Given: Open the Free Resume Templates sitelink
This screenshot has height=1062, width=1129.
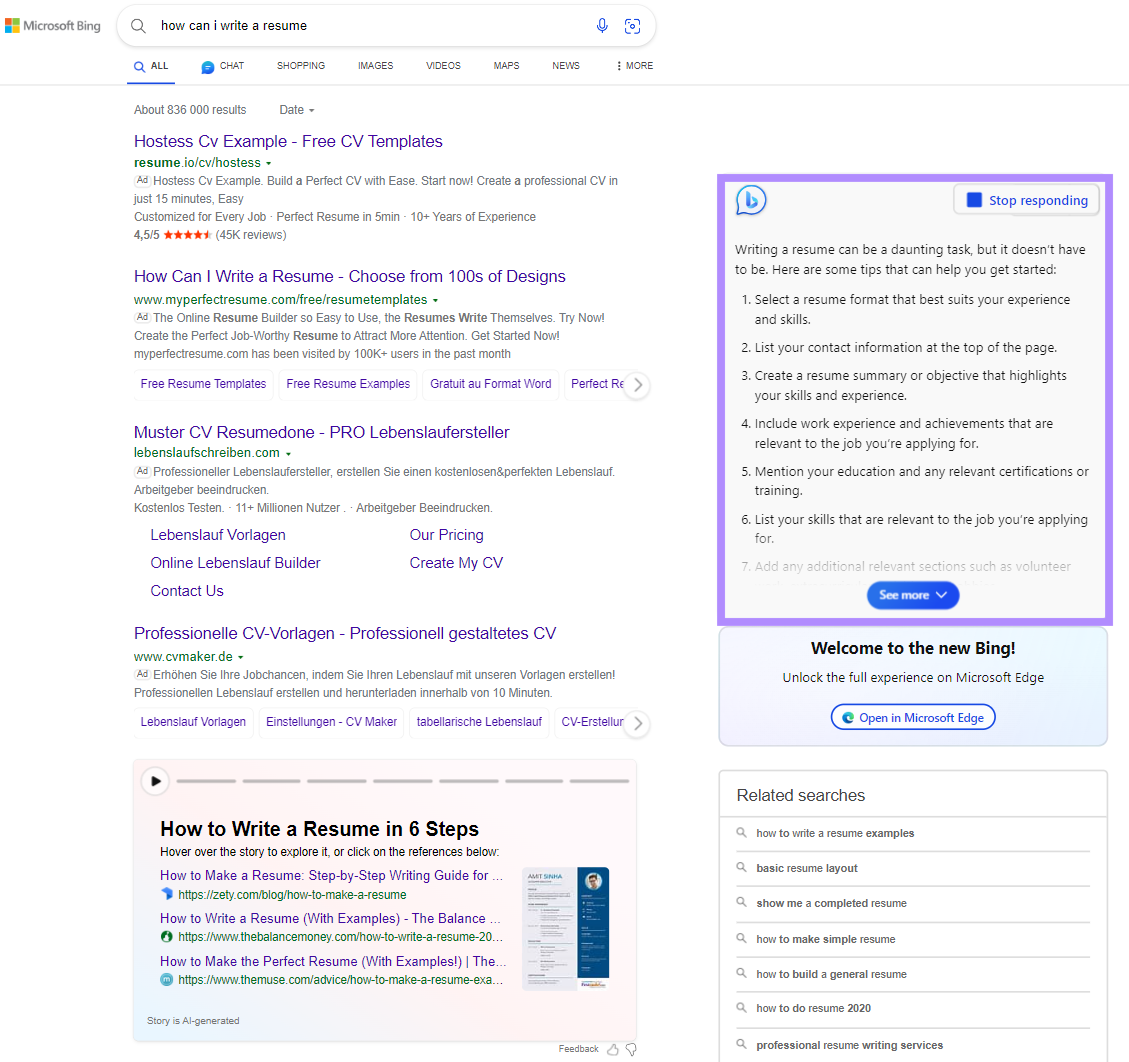Looking at the screenshot, I should click(x=203, y=385).
